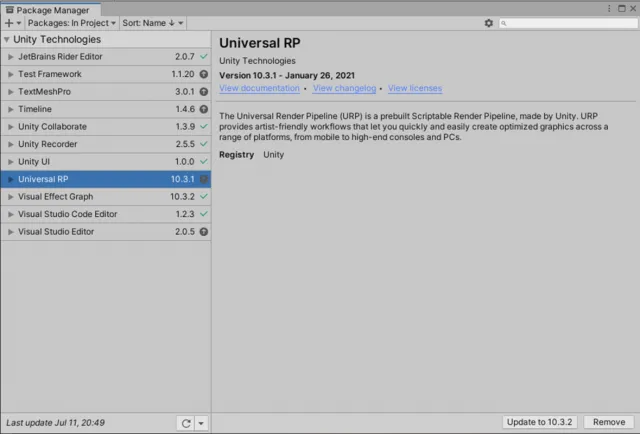Viewport: 640px width, 434px height.
Task: Click the Last update Jul 11 status text
Action: (56, 423)
